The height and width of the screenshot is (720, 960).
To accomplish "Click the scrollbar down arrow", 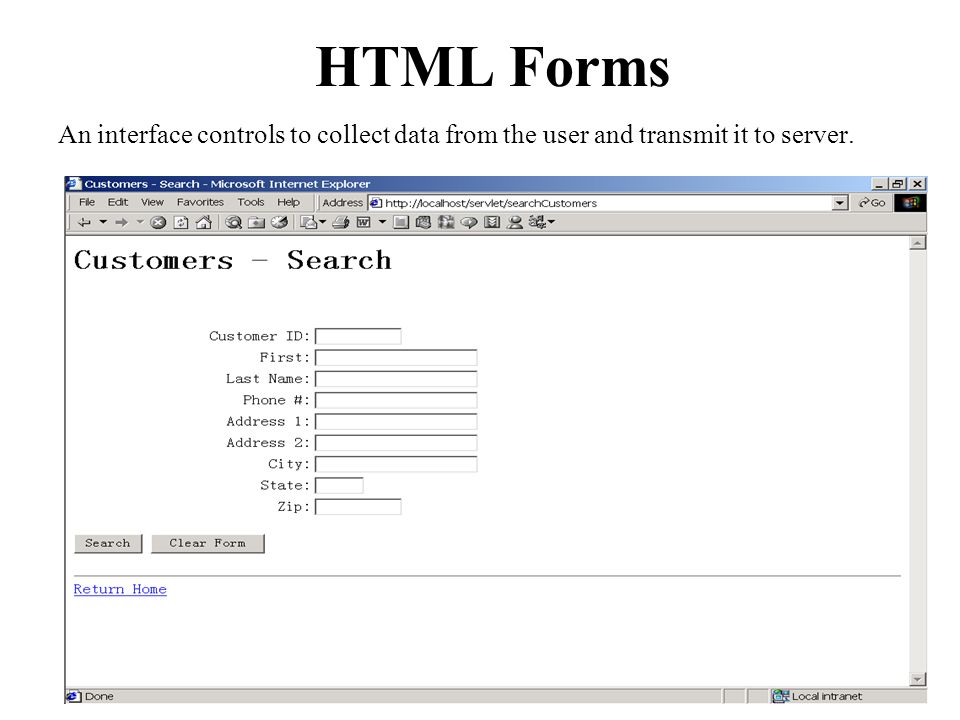I will click(x=917, y=679).
